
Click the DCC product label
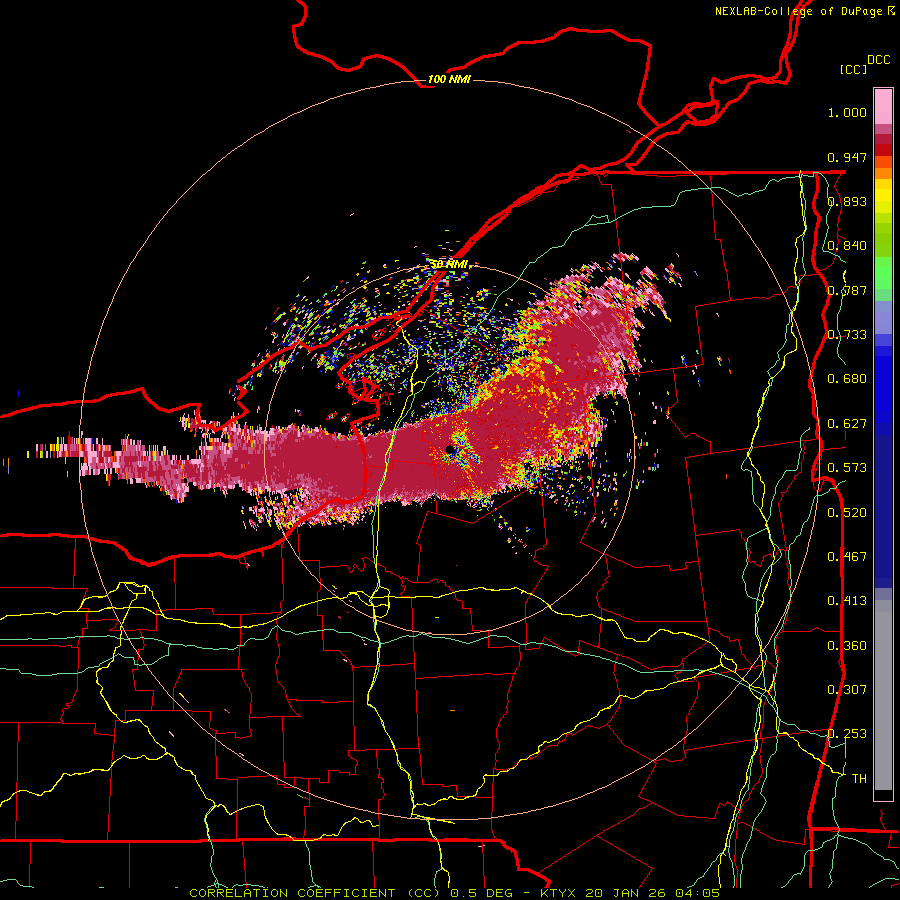pos(878,60)
